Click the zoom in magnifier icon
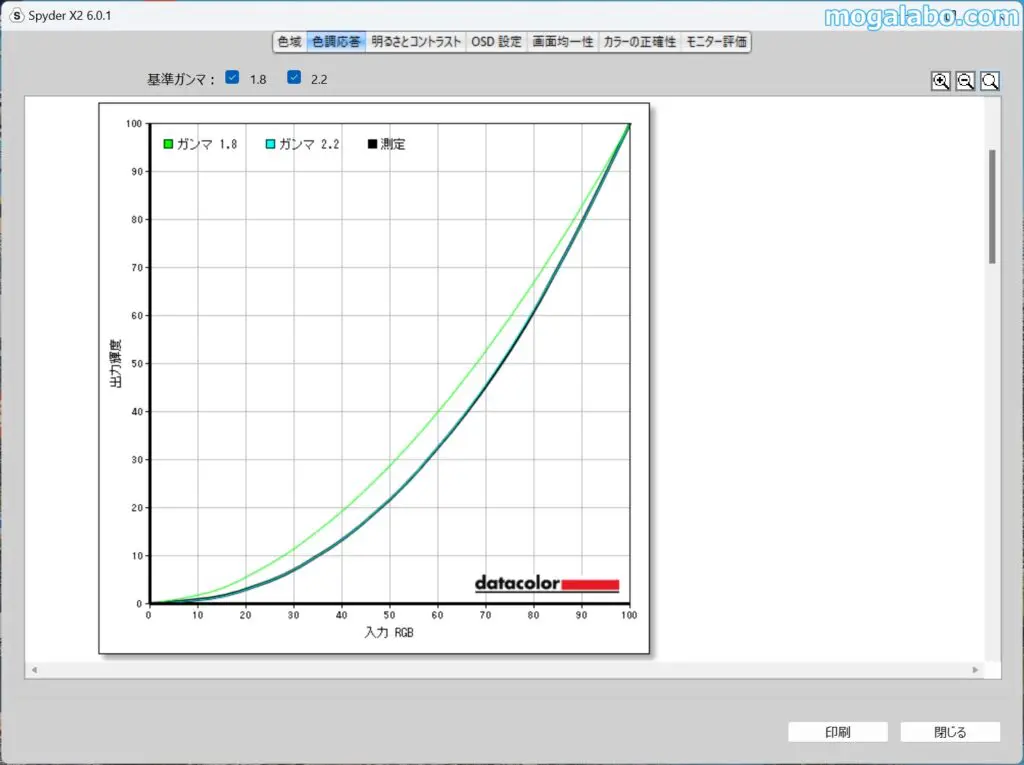The image size is (1024, 765). click(940, 82)
